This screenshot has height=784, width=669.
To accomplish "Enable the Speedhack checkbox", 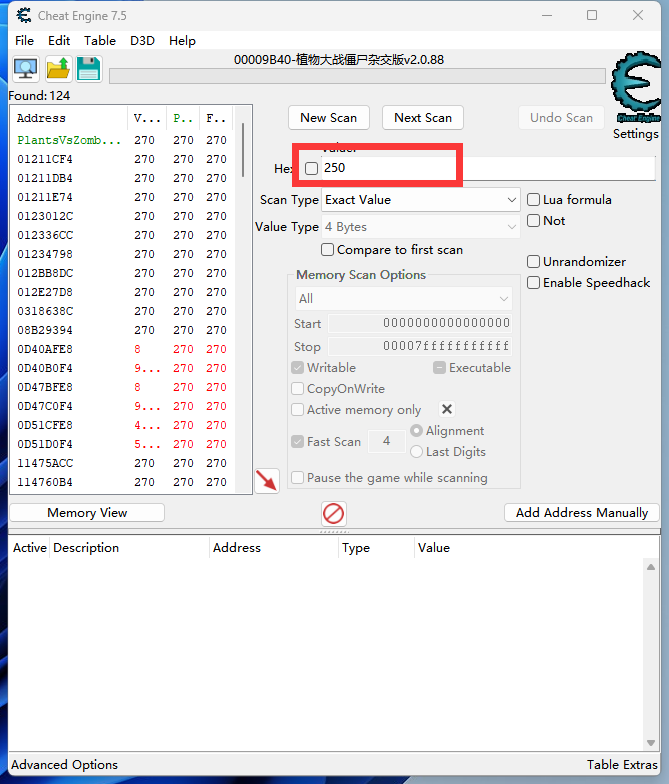I will [534, 283].
